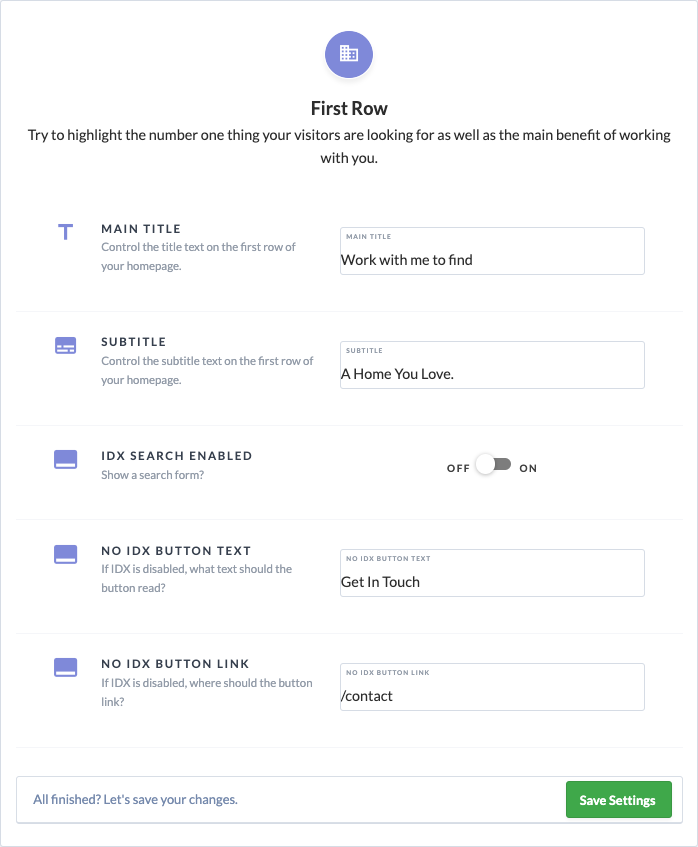698x847 pixels.
Task: Focus the No IDX Button Text field
Action: tap(492, 573)
